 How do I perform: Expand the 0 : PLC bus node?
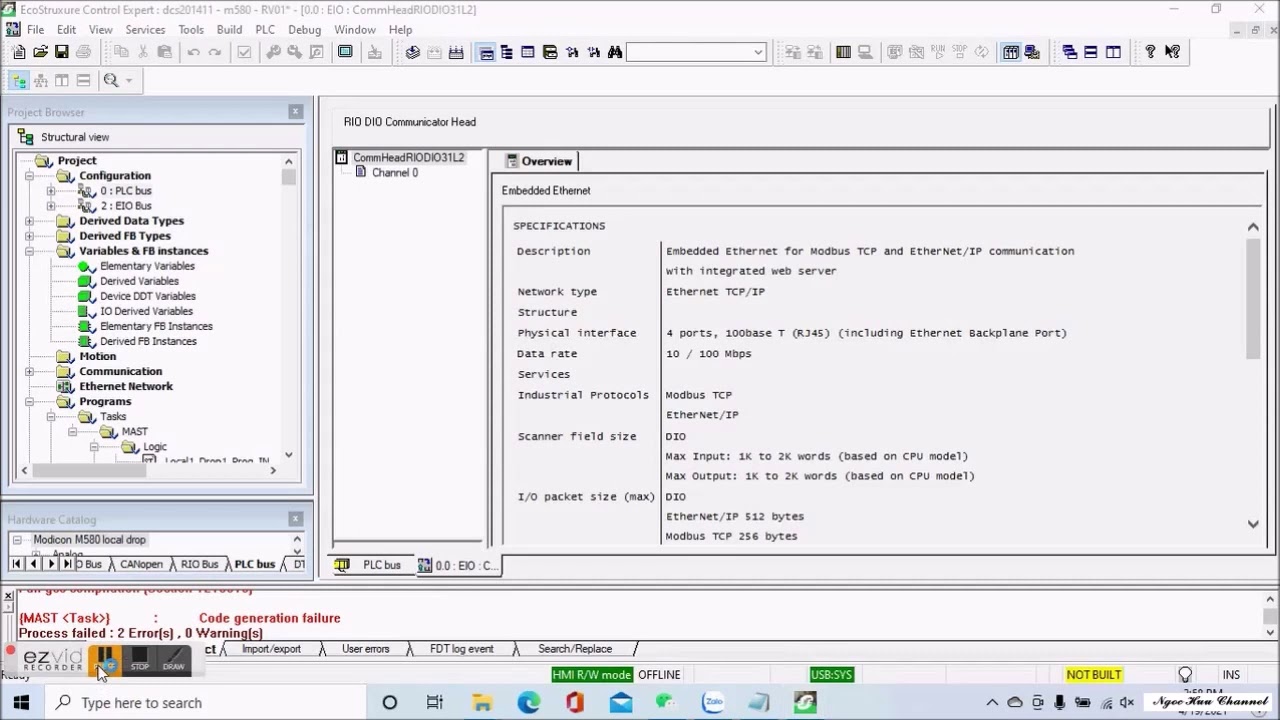51,191
